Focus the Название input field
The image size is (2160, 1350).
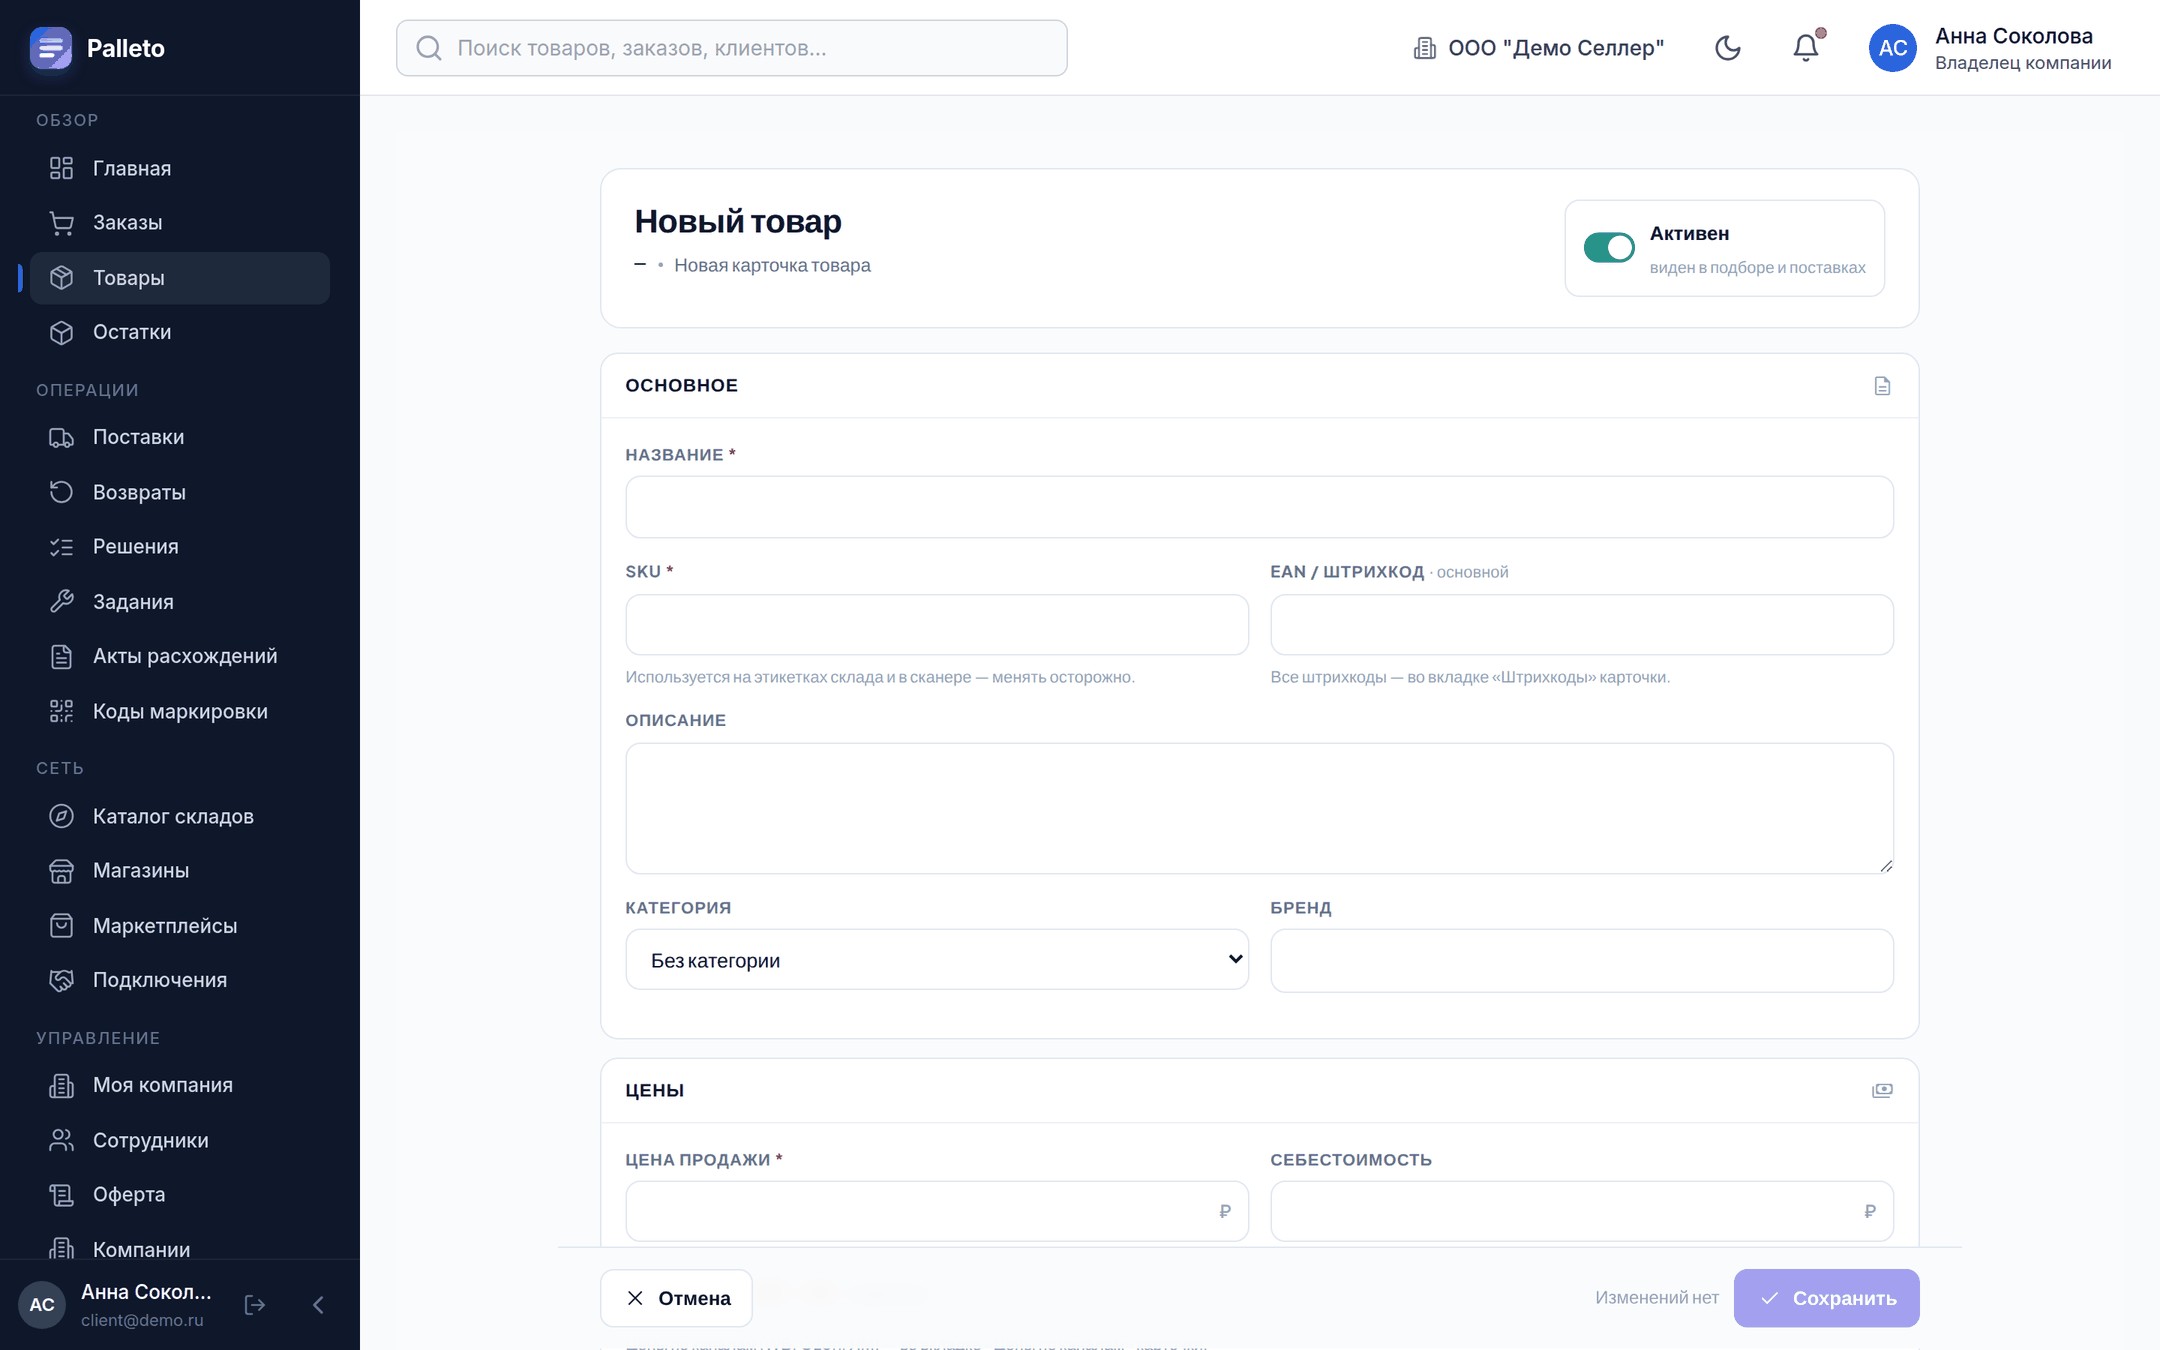1259,507
